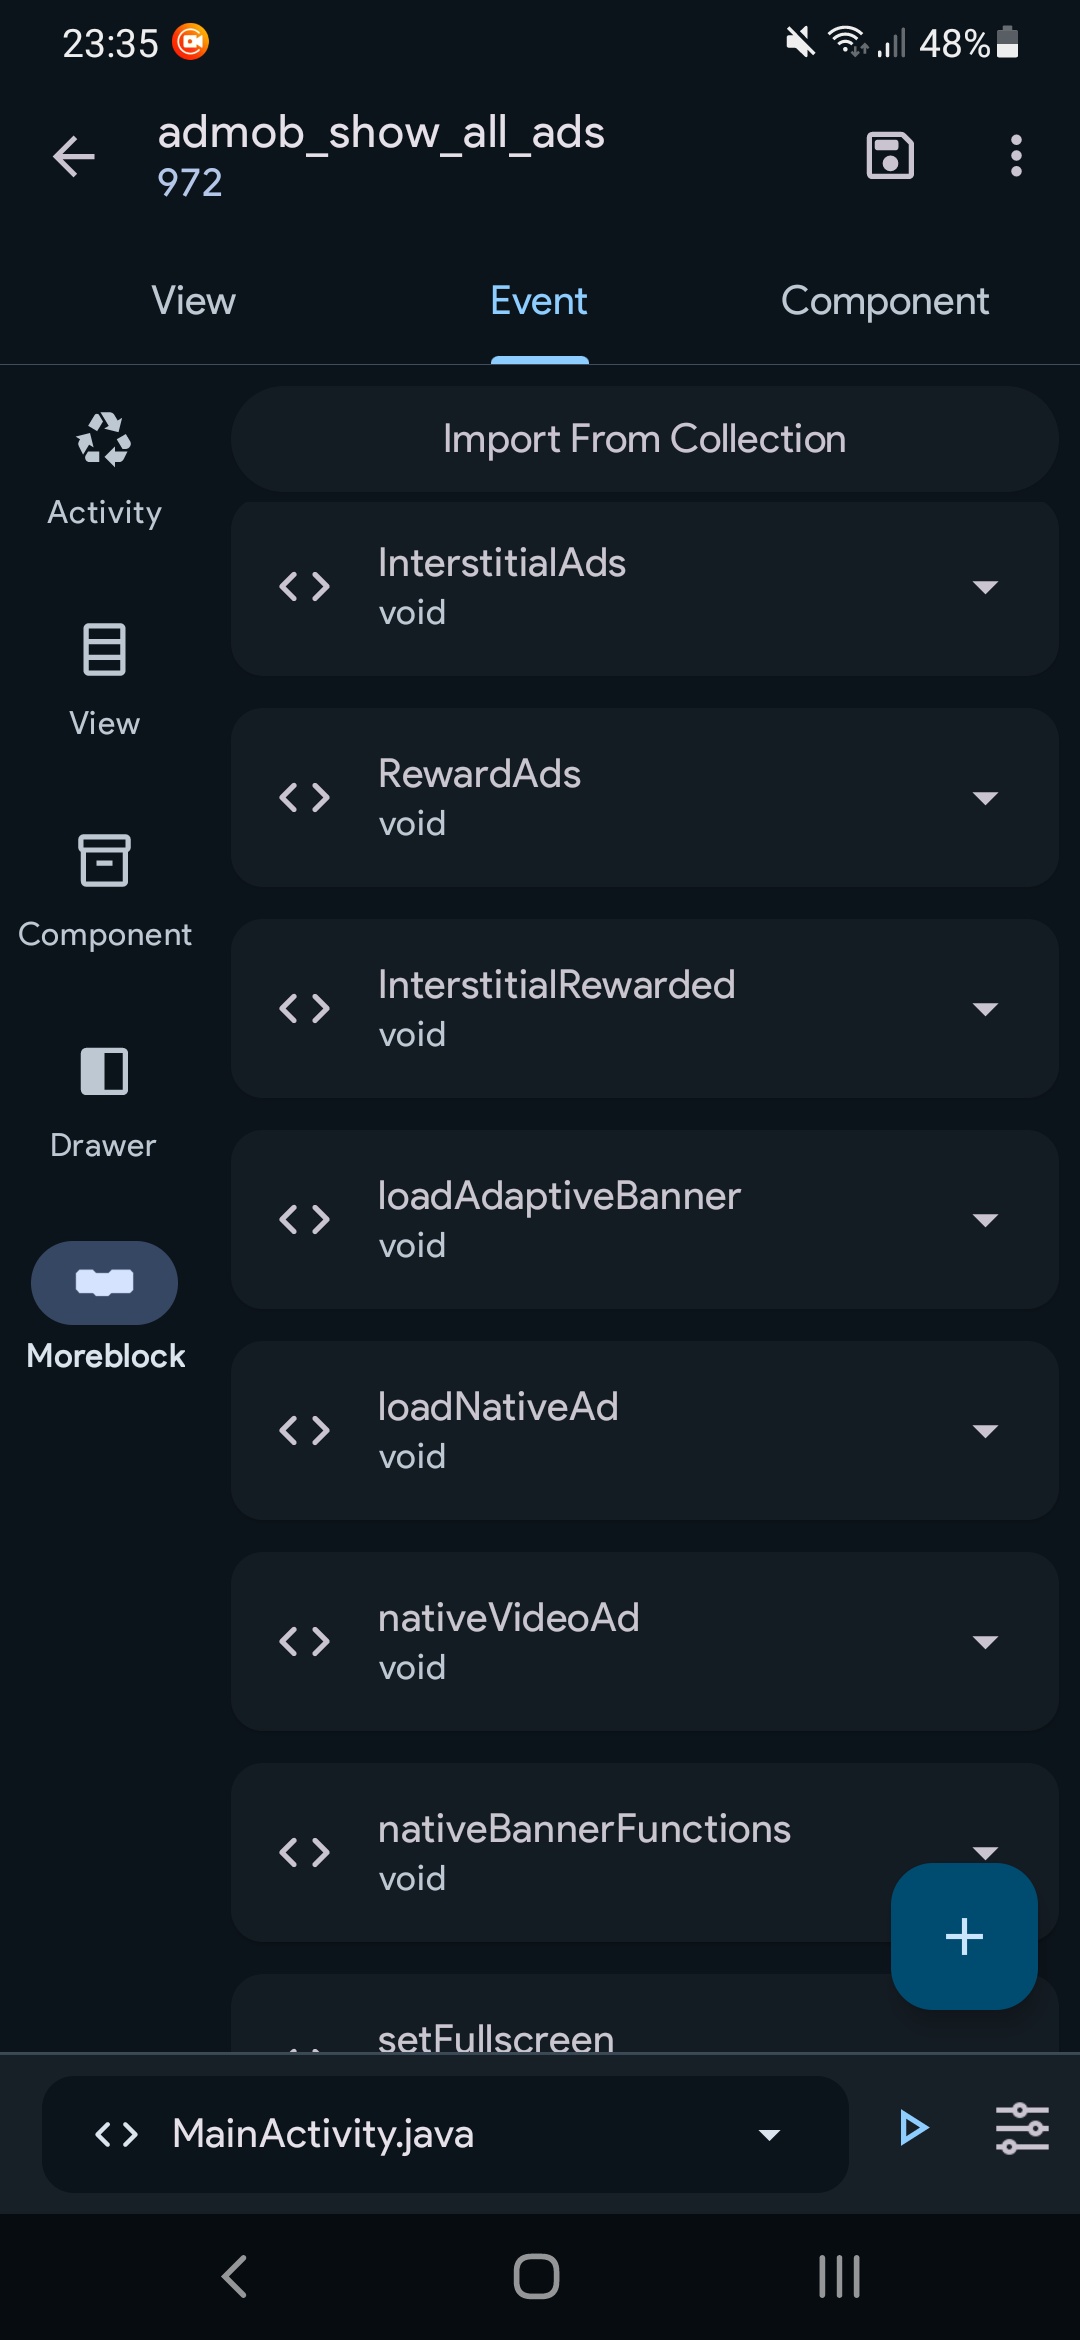1080x2340 pixels.
Task: Open the nativeVideoAd moreblock
Action: click(x=645, y=1641)
